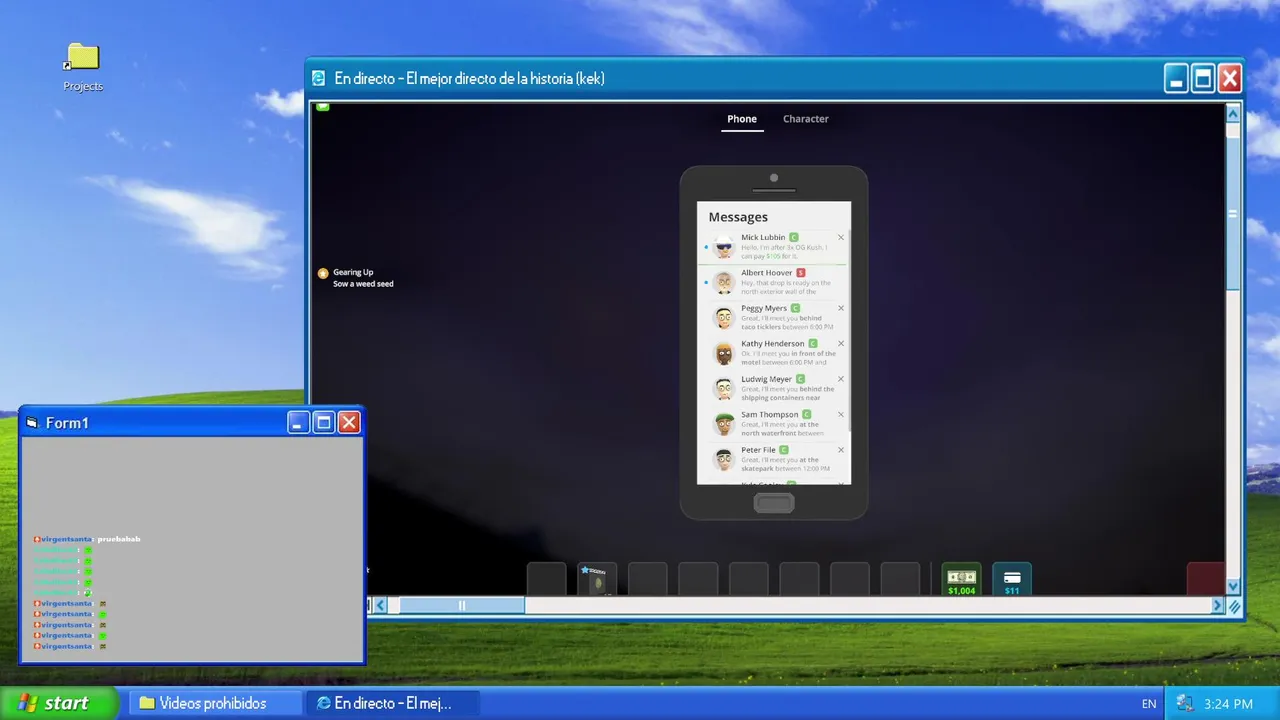Click the C badge beside Kathy Henderson
Image resolution: width=1280 pixels, height=720 pixels.
(813, 343)
